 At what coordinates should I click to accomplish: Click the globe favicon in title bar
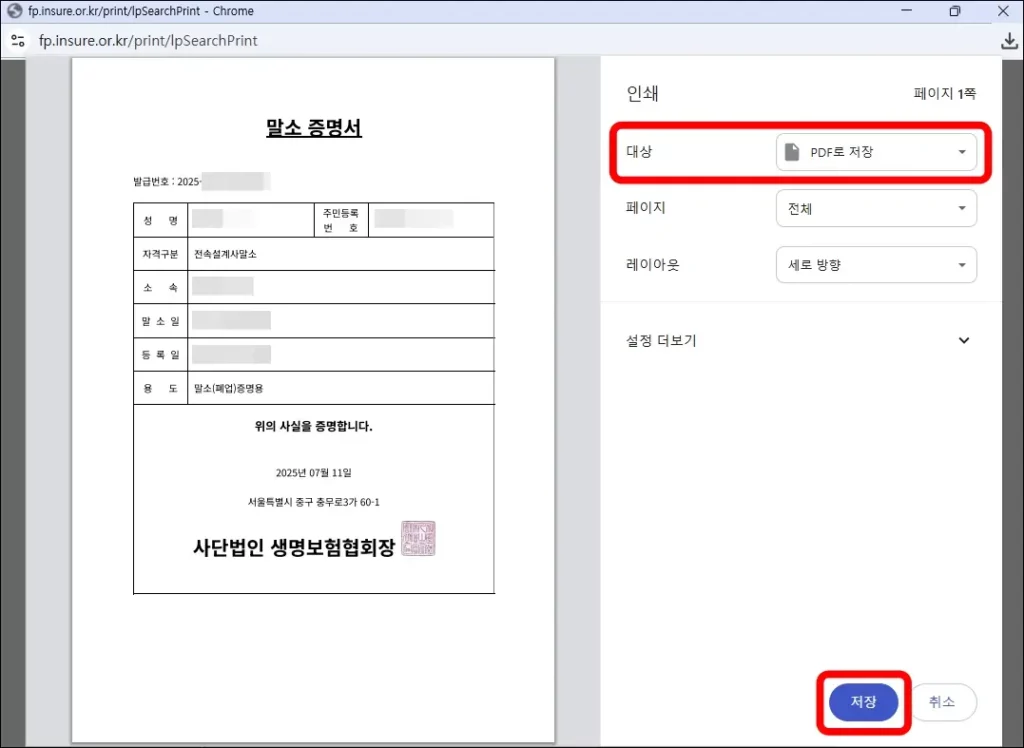point(14,11)
